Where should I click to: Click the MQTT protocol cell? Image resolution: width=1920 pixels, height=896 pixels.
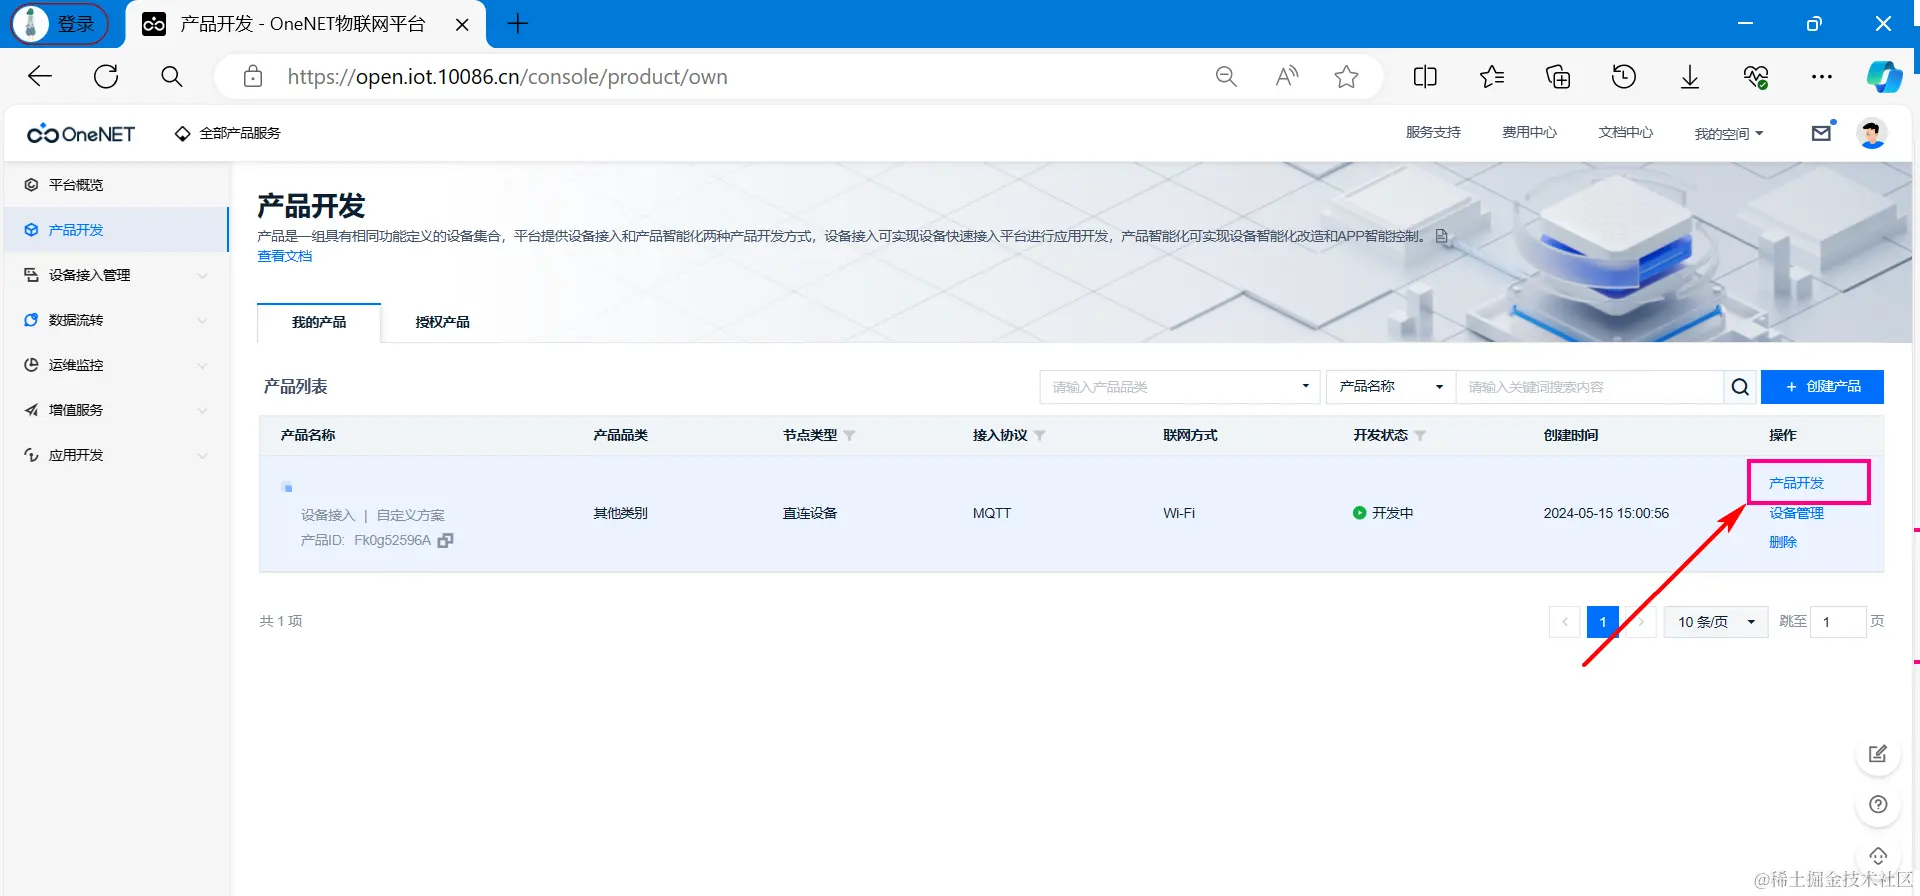point(992,513)
